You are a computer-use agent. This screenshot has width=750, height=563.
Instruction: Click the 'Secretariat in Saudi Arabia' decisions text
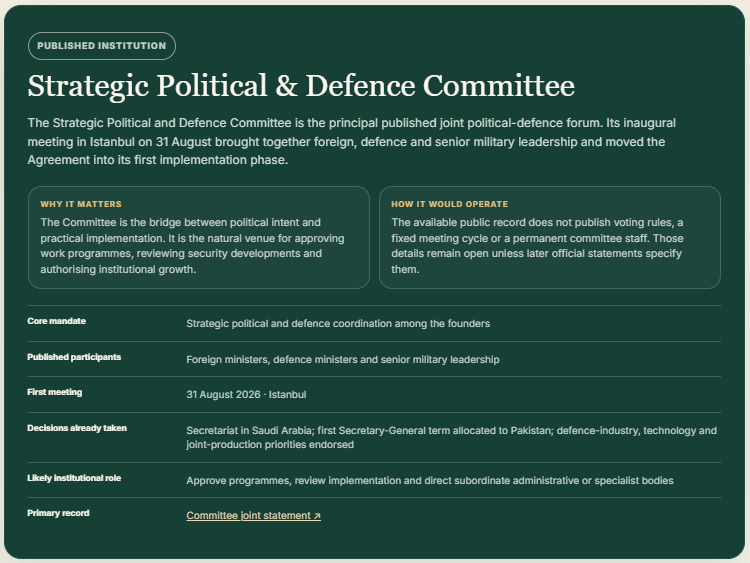(x=452, y=438)
